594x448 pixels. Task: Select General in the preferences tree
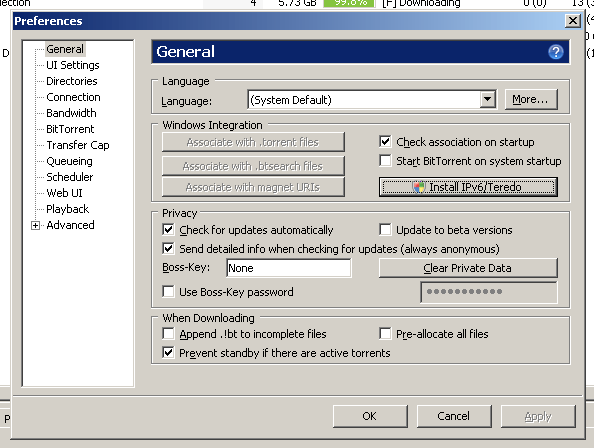coord(65,49)
